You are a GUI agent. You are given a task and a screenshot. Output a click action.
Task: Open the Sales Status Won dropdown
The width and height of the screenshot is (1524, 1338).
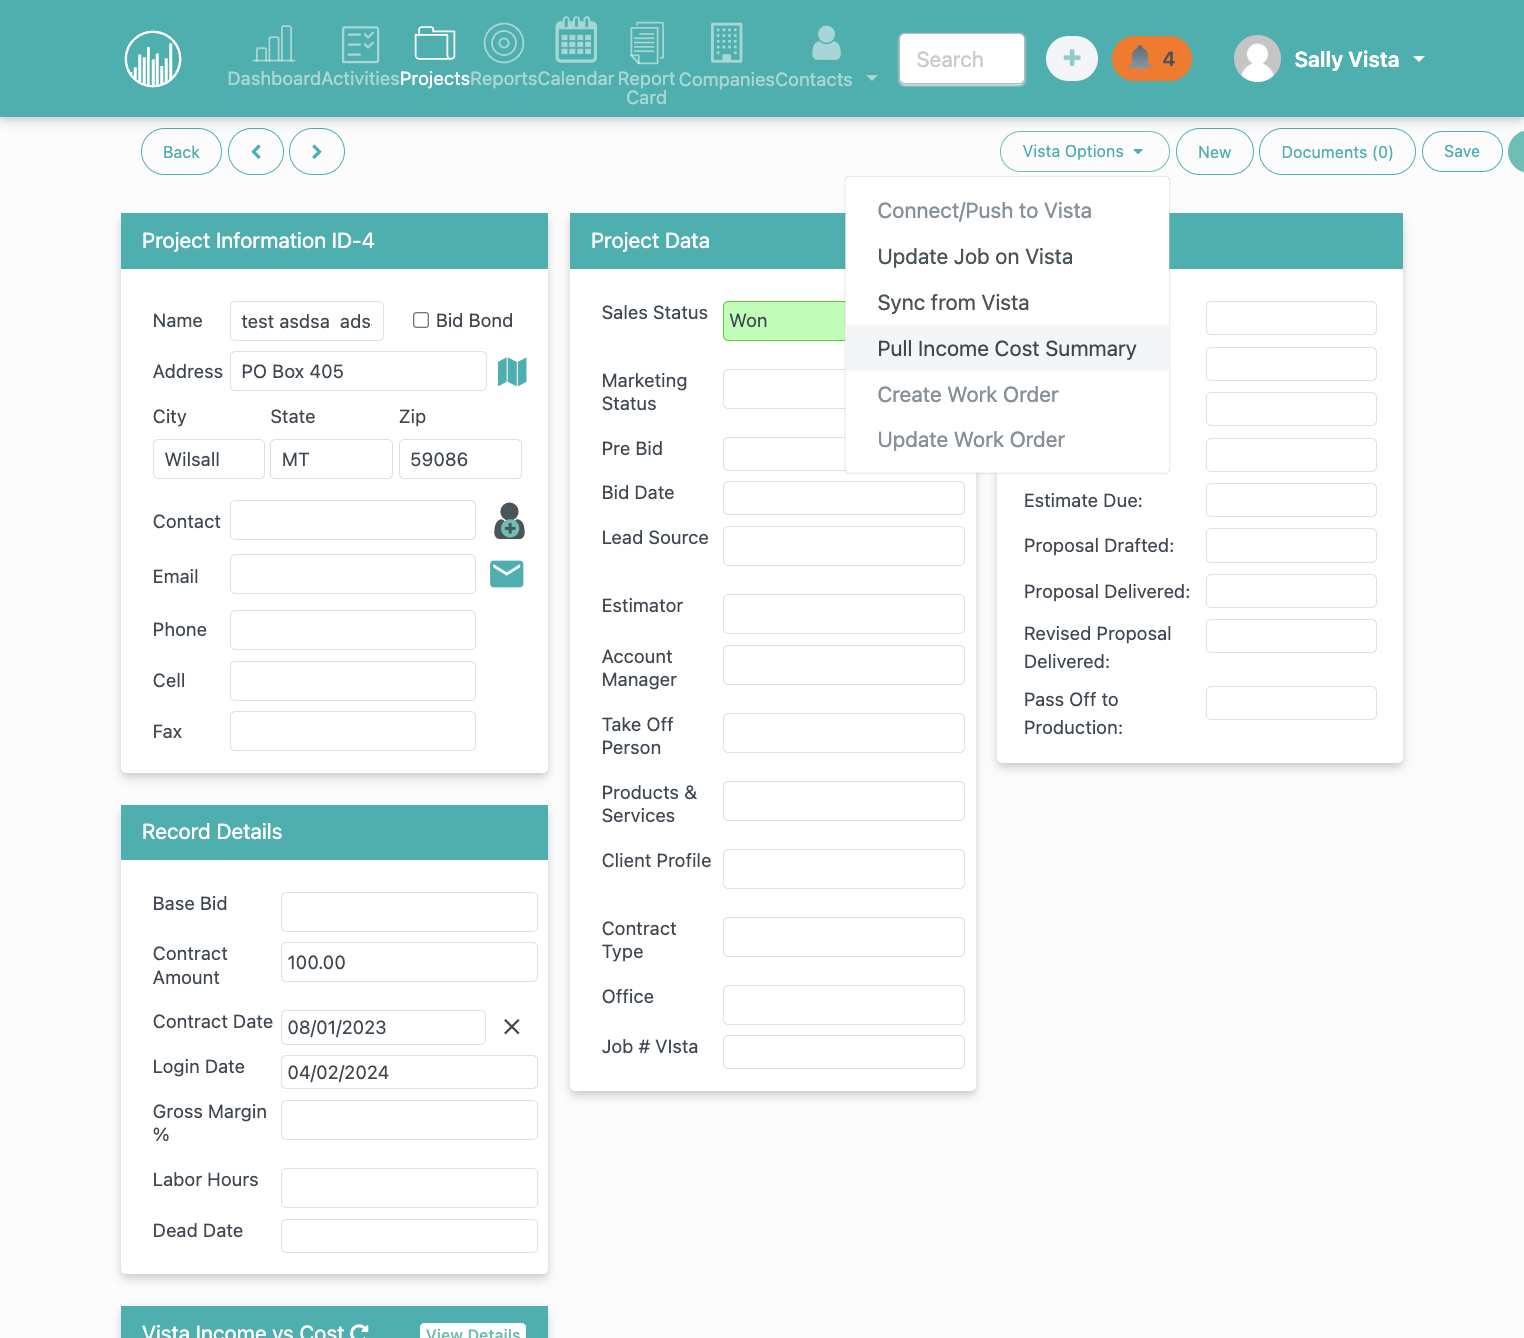784,321
